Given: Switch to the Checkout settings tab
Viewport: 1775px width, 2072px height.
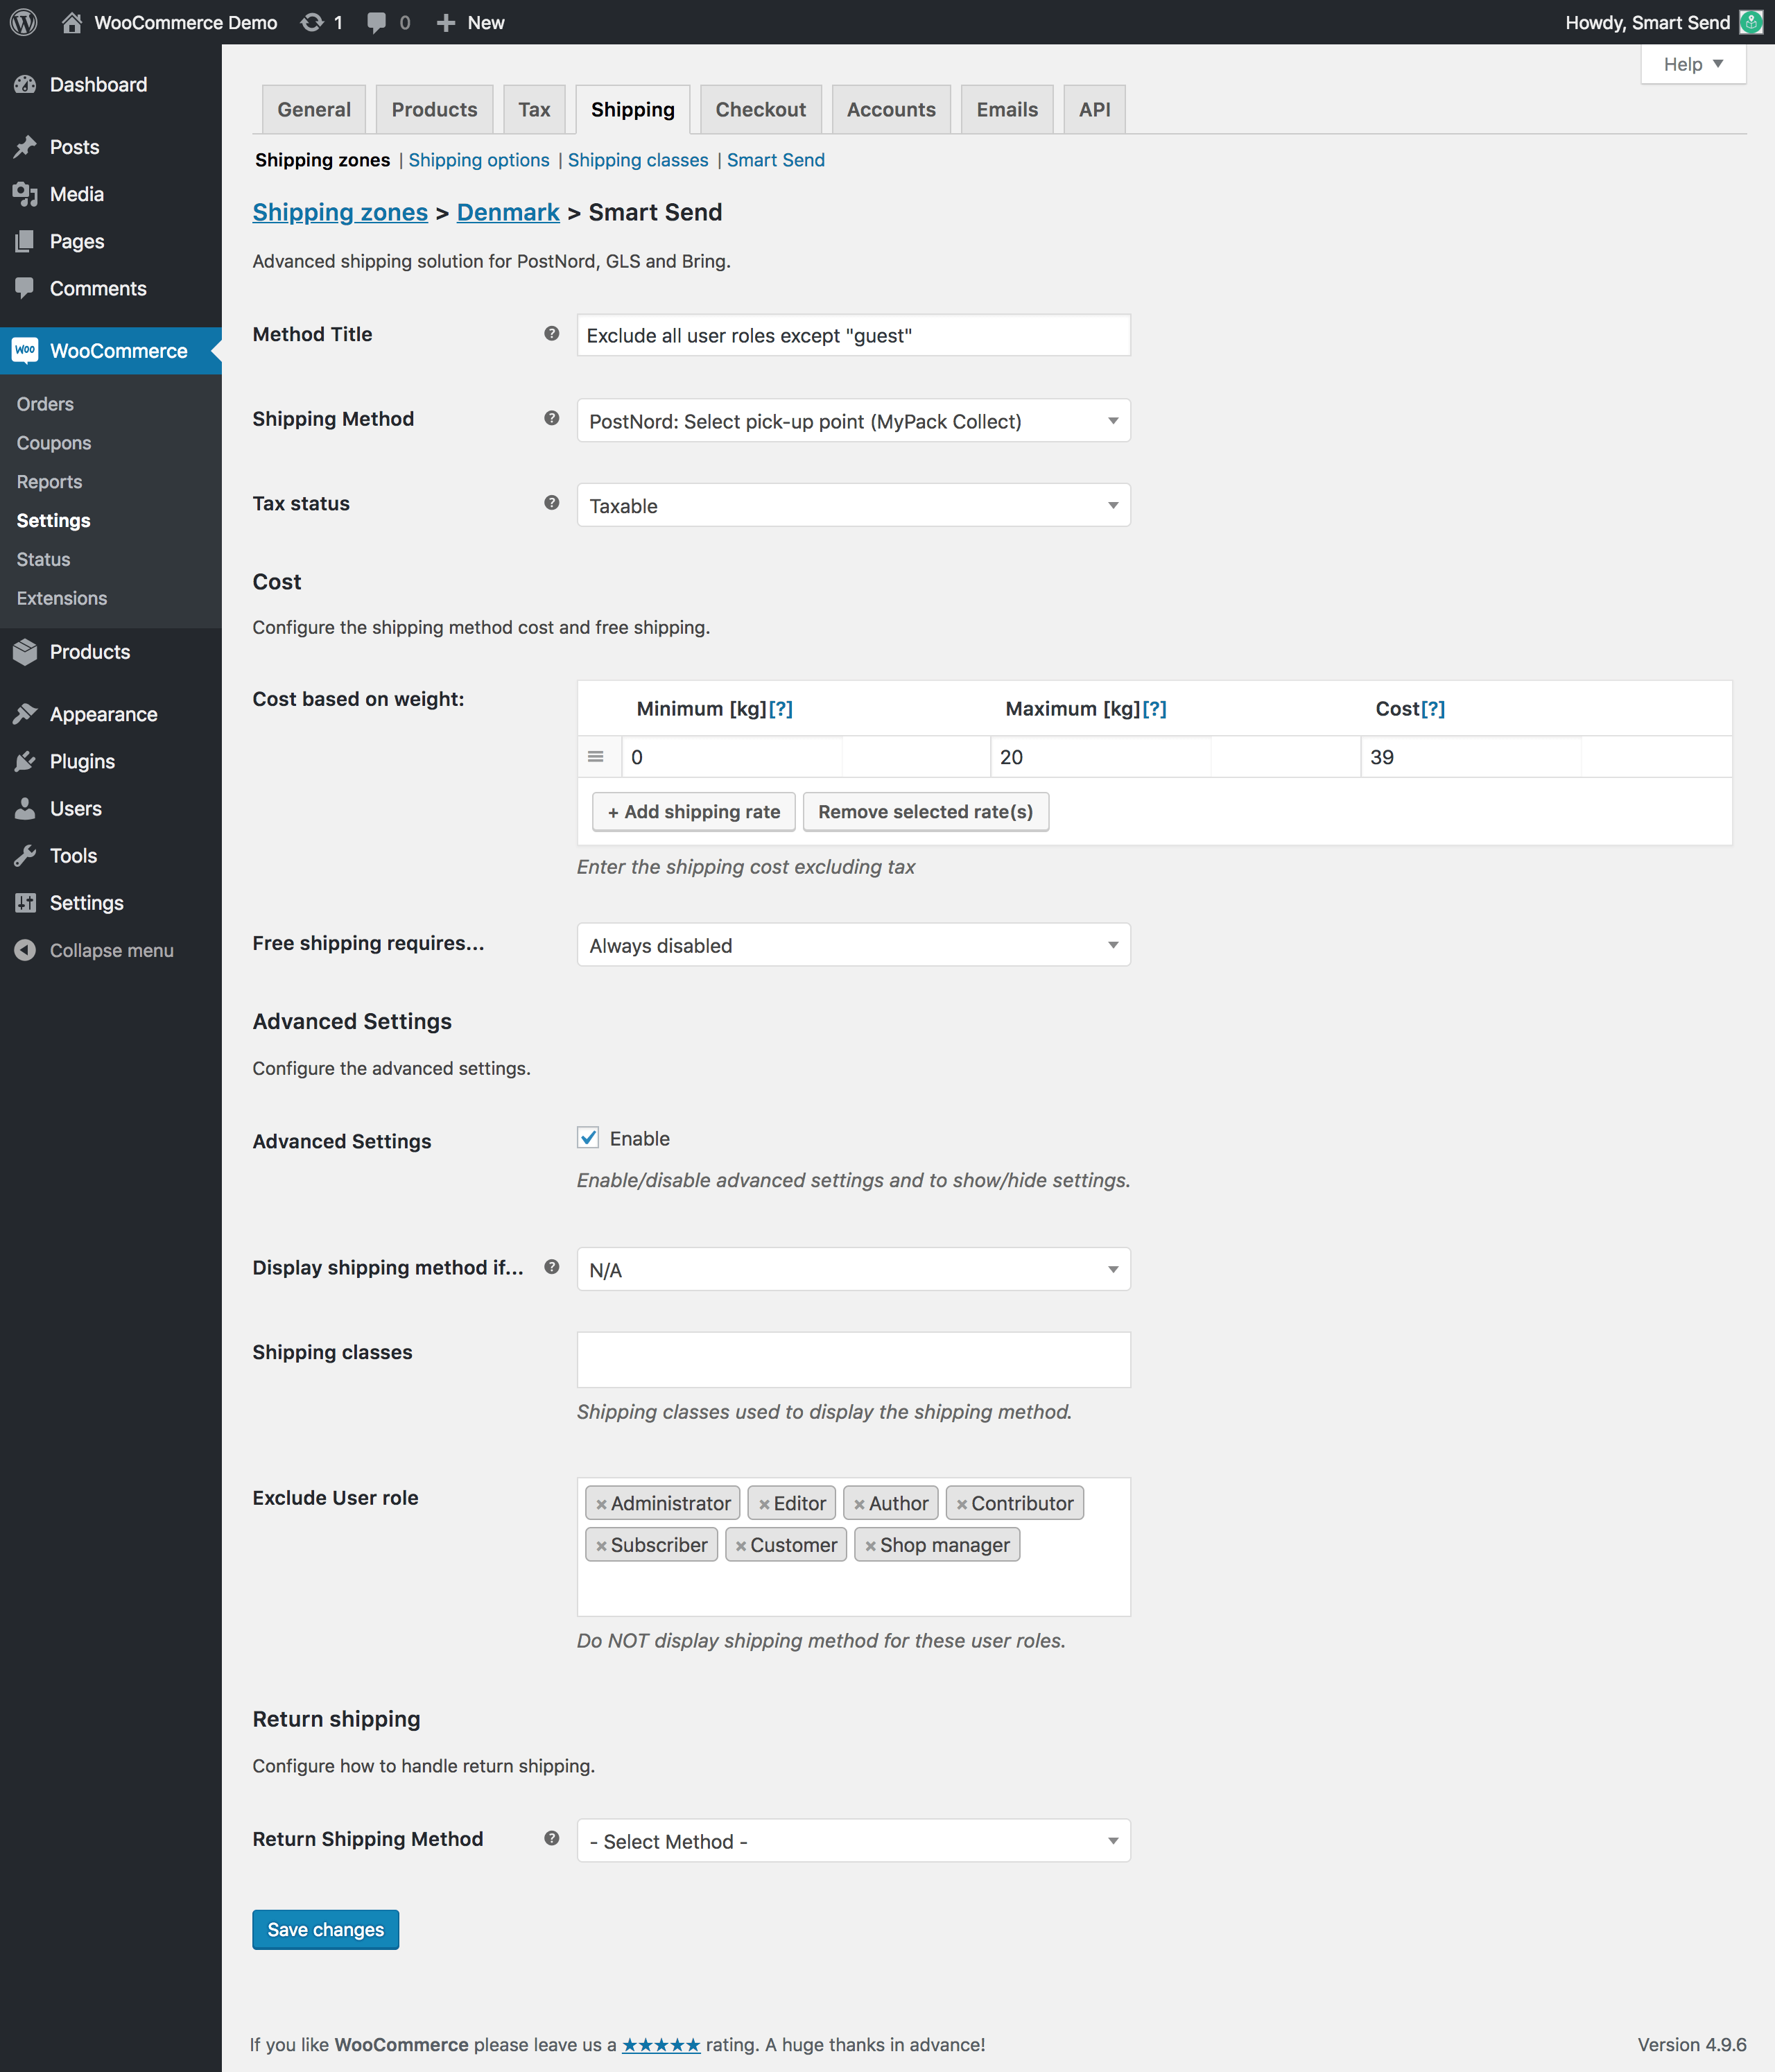Looking at the screenshot, I should click(x=760, y=110).
